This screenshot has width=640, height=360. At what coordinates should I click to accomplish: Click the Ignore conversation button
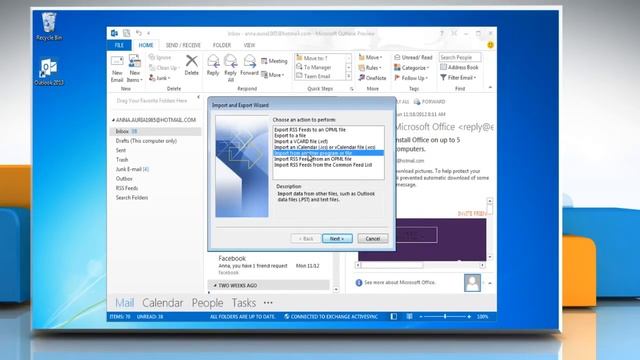[160, 58]
